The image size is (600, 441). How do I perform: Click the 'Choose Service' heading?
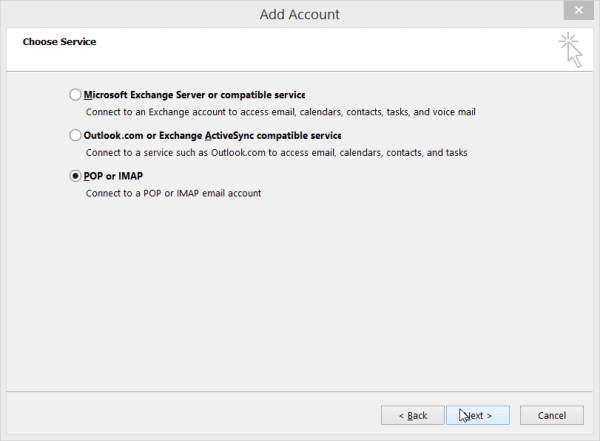point(59,41)
